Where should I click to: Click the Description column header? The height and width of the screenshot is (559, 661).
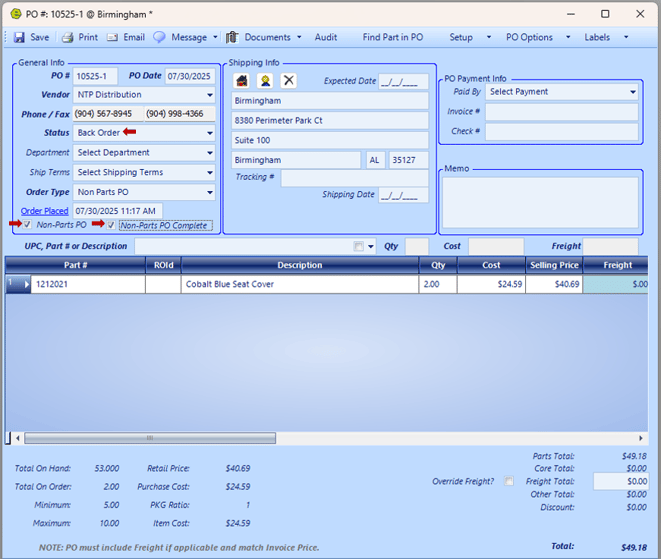point(300,265)
